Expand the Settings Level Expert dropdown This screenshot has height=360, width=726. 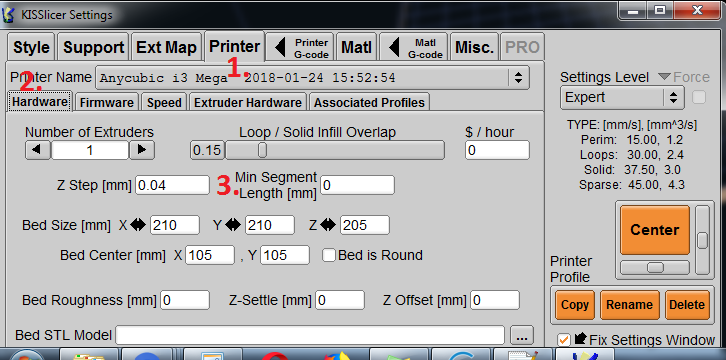[x=673, y=98]
